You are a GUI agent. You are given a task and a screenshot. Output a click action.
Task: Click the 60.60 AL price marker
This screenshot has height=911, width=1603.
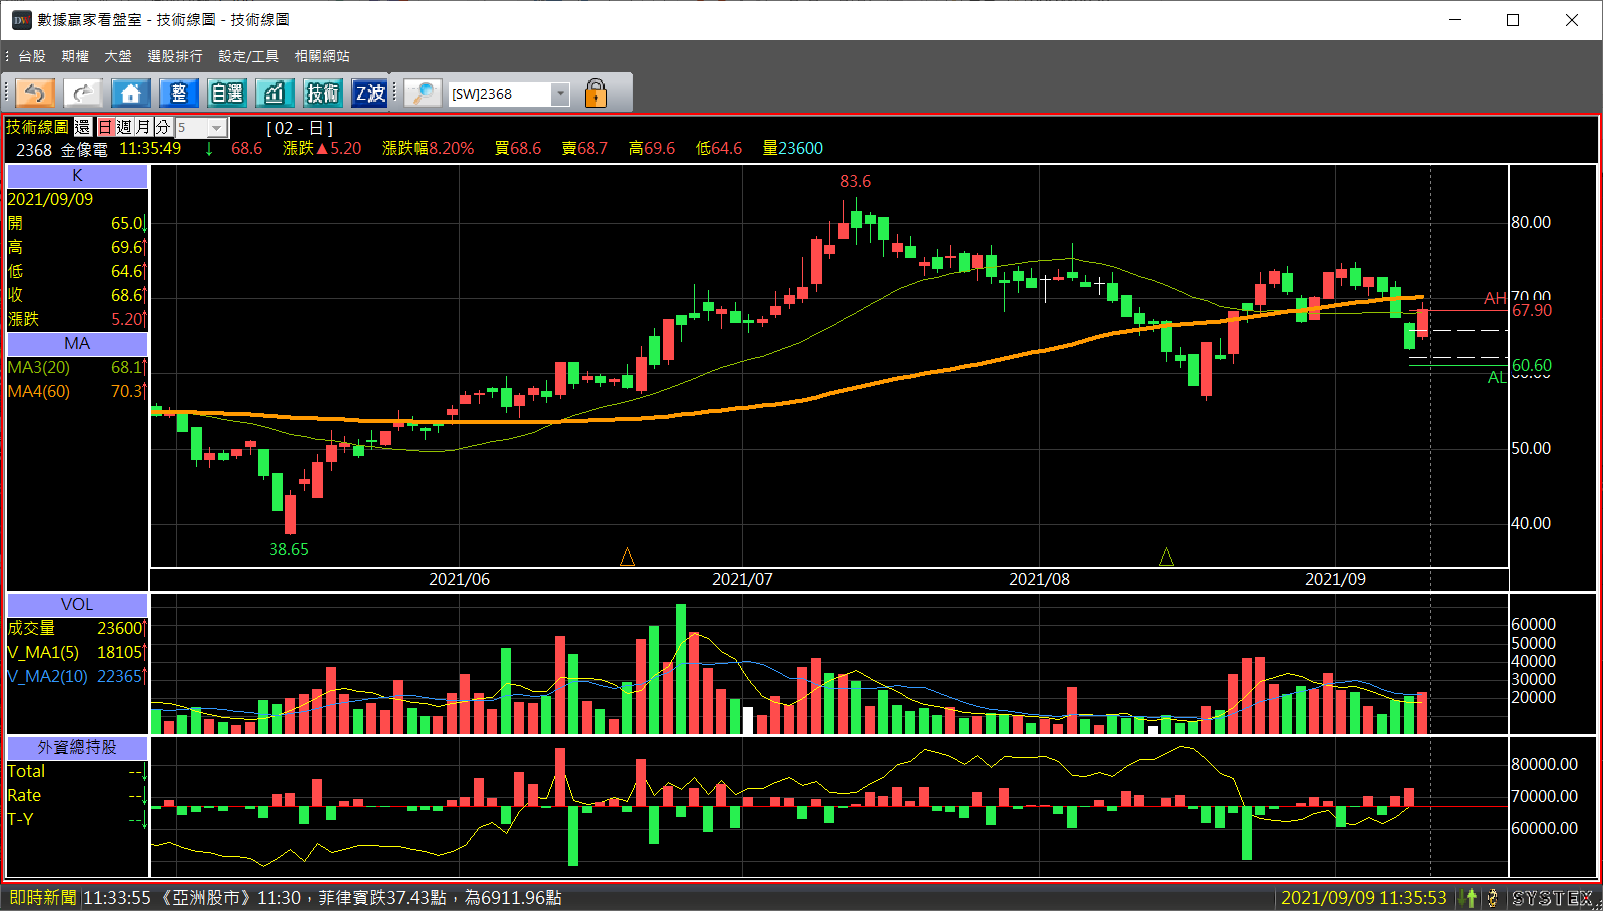tap(1532, 366)
